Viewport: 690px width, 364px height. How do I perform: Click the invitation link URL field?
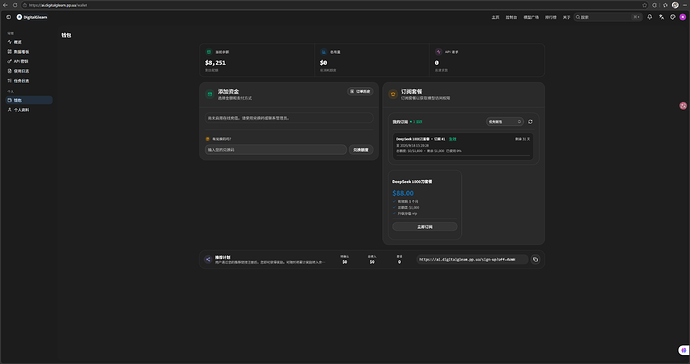coord(472,260)
